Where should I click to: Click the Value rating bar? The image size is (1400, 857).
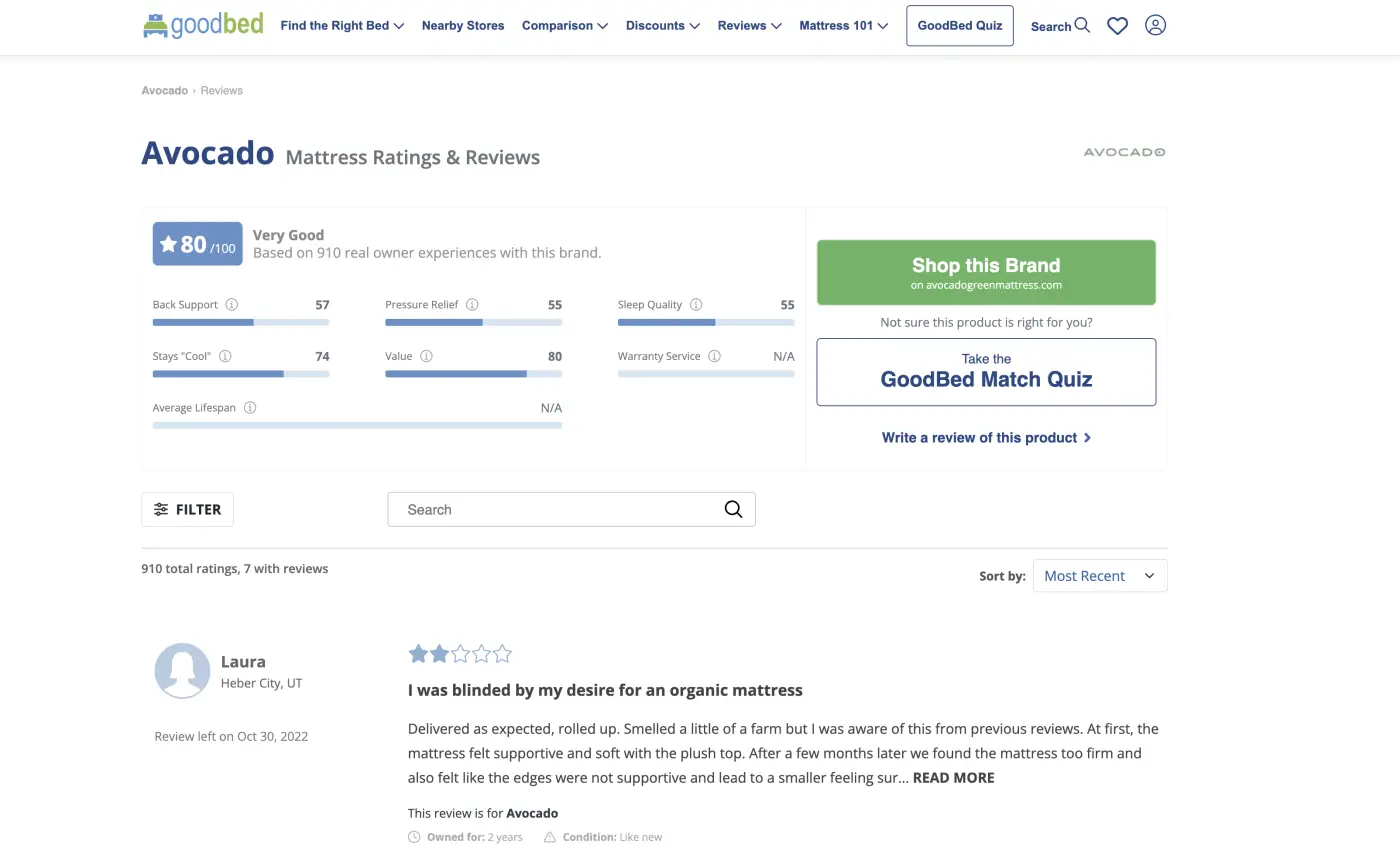pos(473,374)
